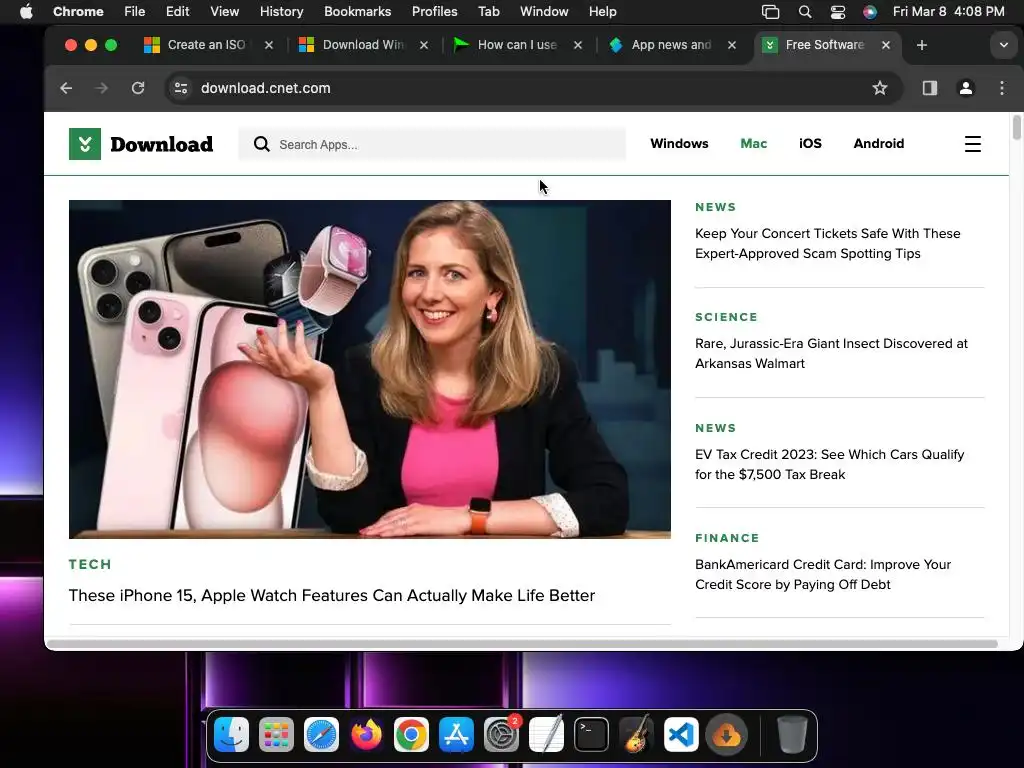Open Trash in the Dock
The height and width of the screenshot is (768, 1024).
click(x=792, y=735)
